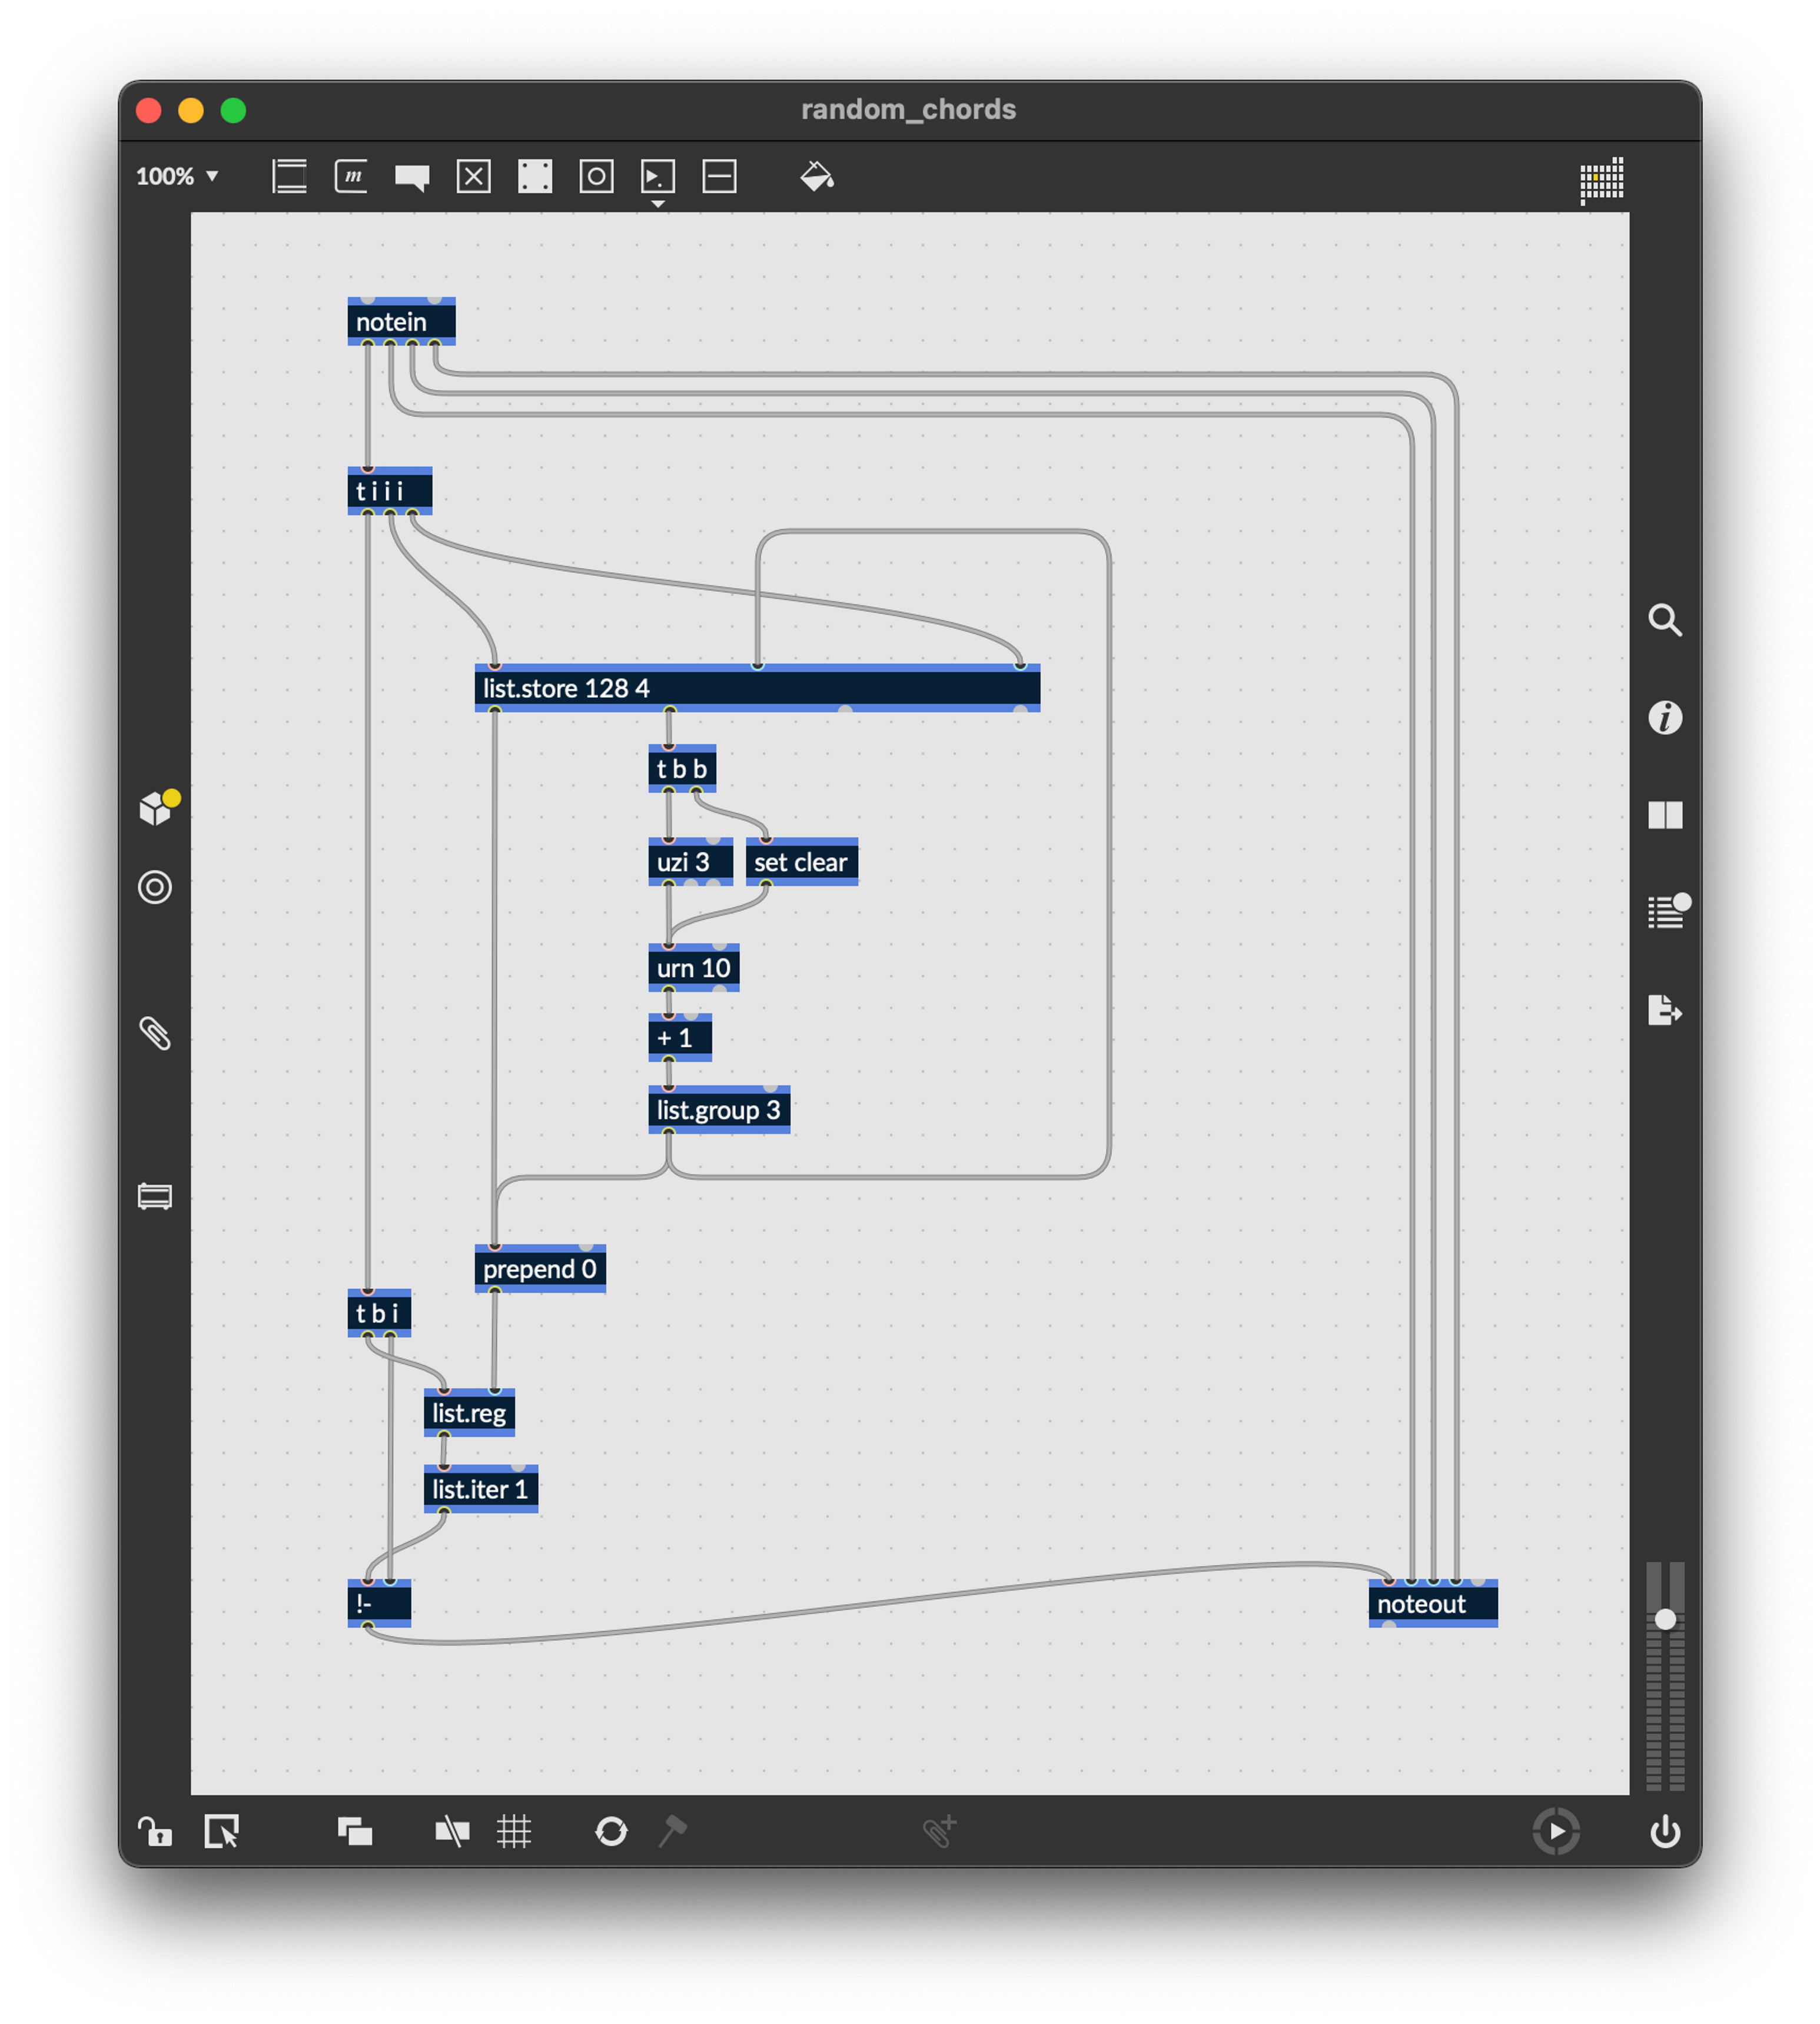Open the search sidebar magnifier
The width and height of the screenshot is (1820, 2024).
pyautogui.click(x=1665, y=620)
